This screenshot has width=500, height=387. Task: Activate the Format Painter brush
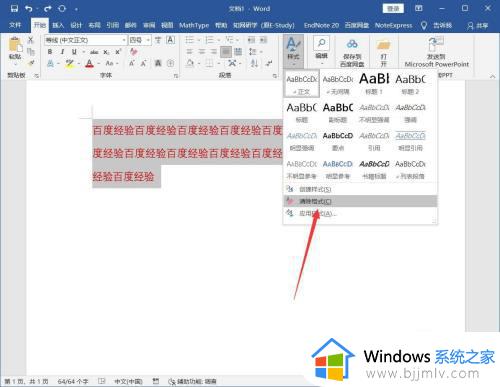click(x=31, y=63)
